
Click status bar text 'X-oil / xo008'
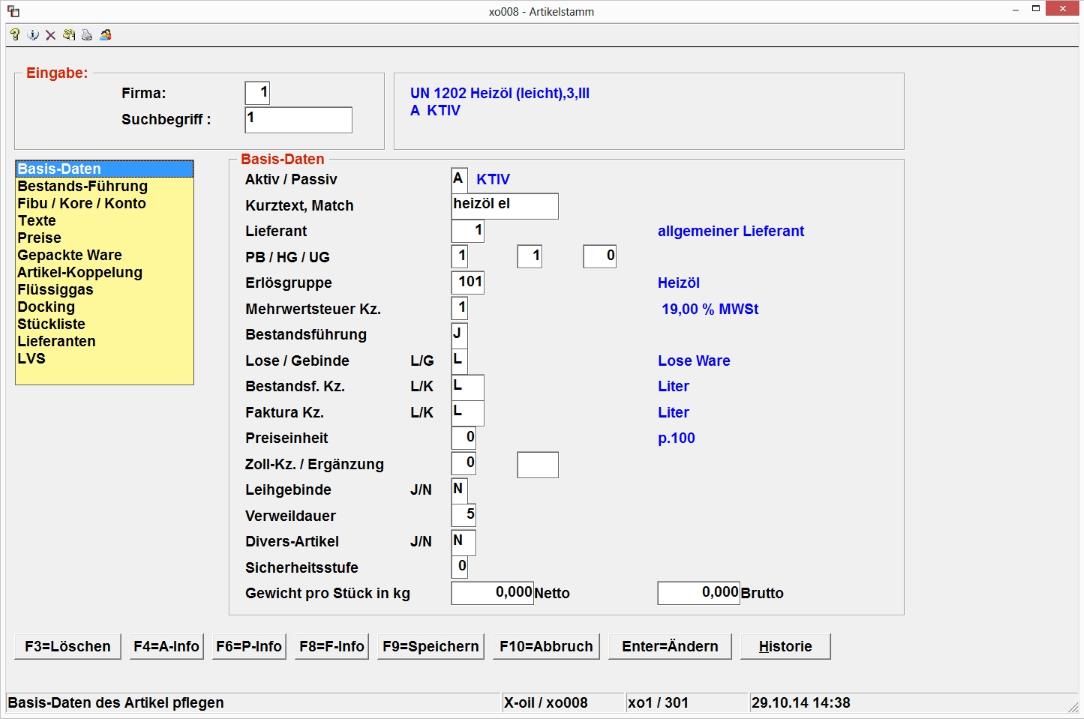point(545,703)
